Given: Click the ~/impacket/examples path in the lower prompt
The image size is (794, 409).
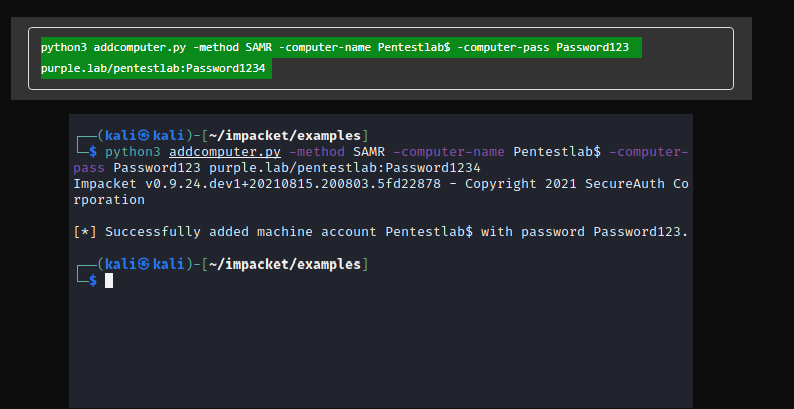Looking at the screenshot, I should pyautogui.click(x=285, y=264).
